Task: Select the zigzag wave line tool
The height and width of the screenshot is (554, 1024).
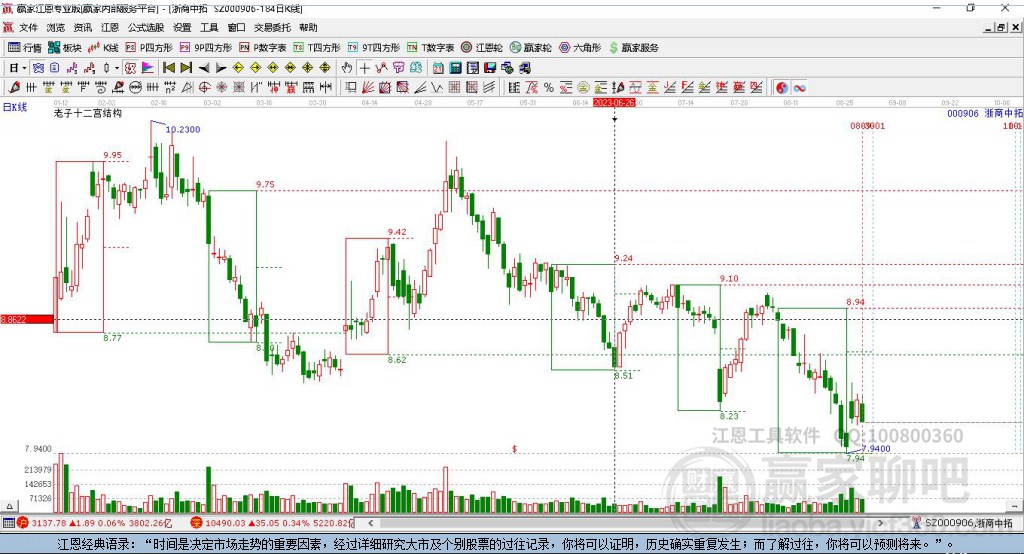Action: 437,87
